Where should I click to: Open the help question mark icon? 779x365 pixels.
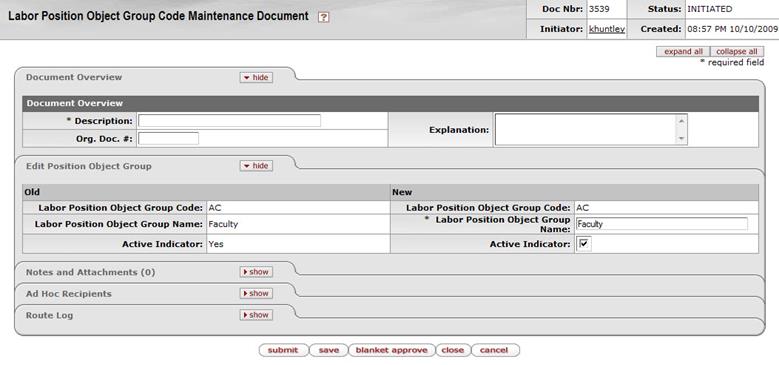coord(323,17)
